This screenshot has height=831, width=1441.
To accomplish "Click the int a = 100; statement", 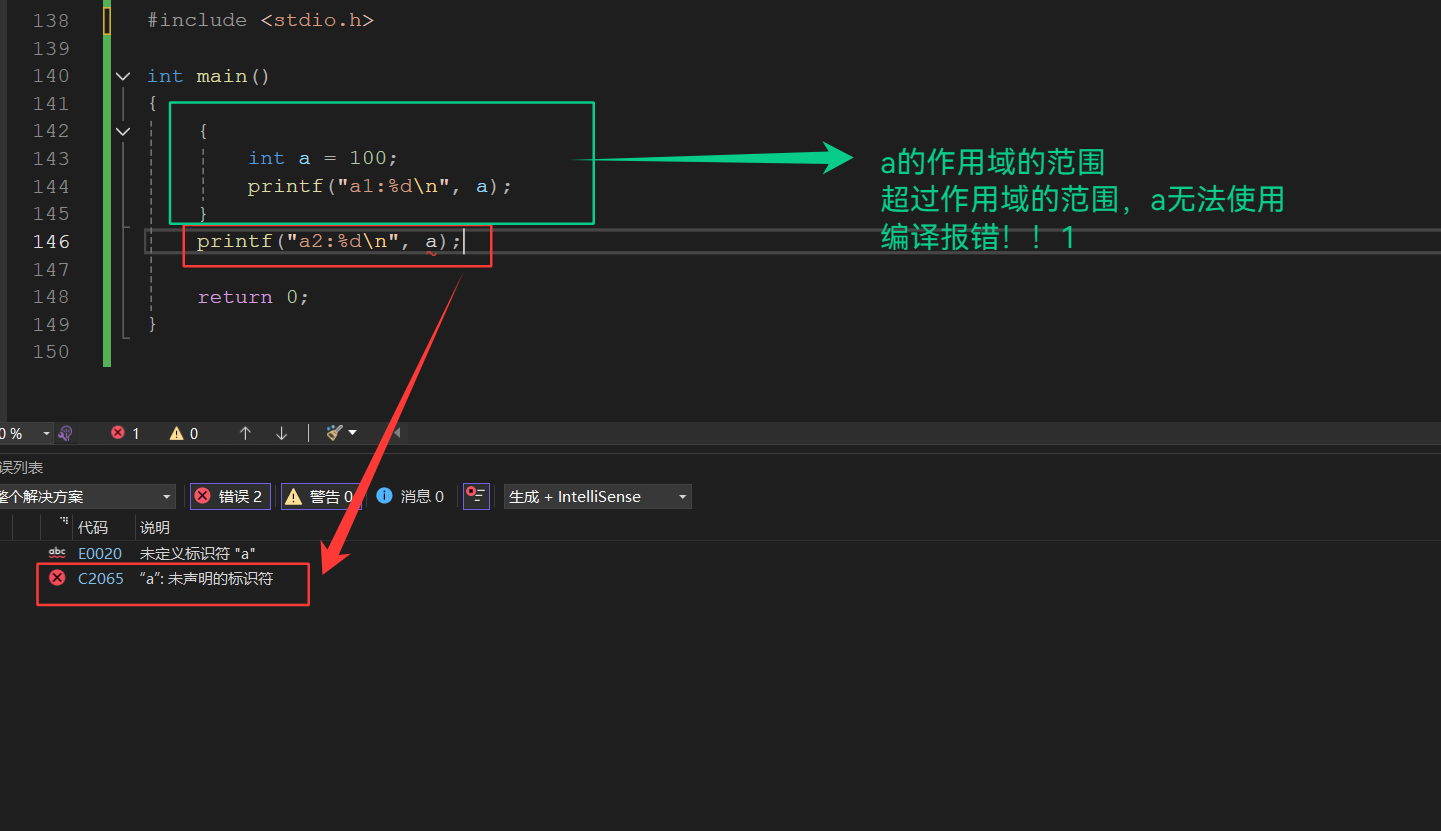I will click(323, 158).
